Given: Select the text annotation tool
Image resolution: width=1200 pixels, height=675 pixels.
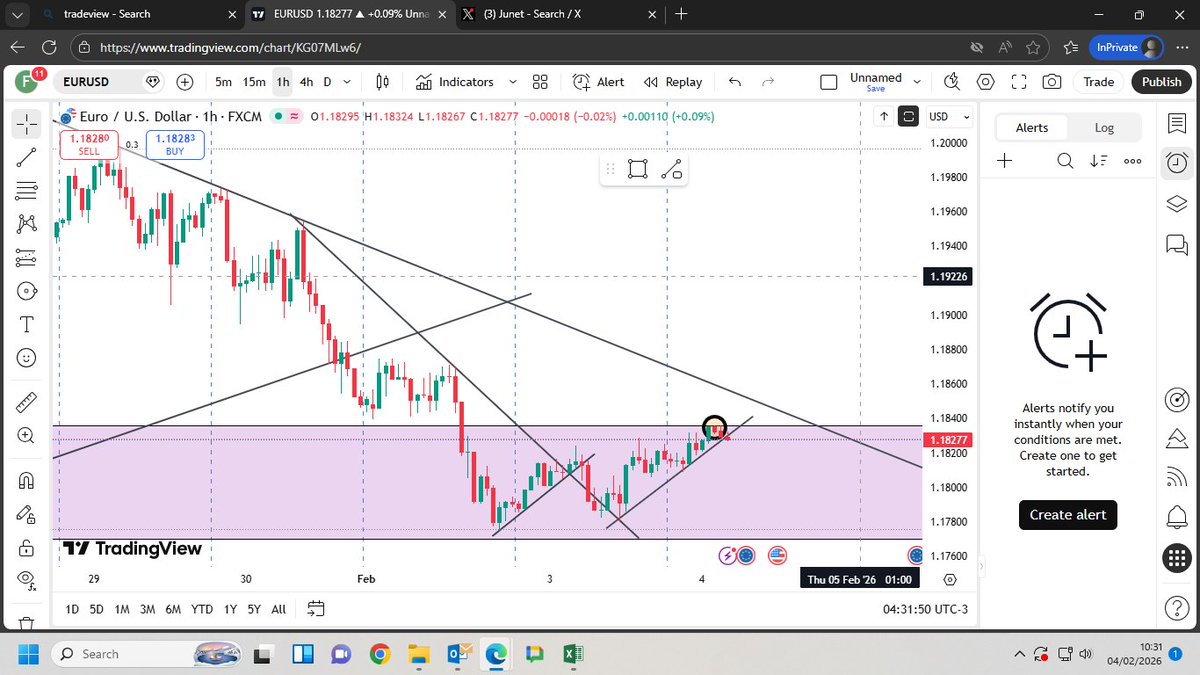Looking at the screenshot, I should point(27,324).
